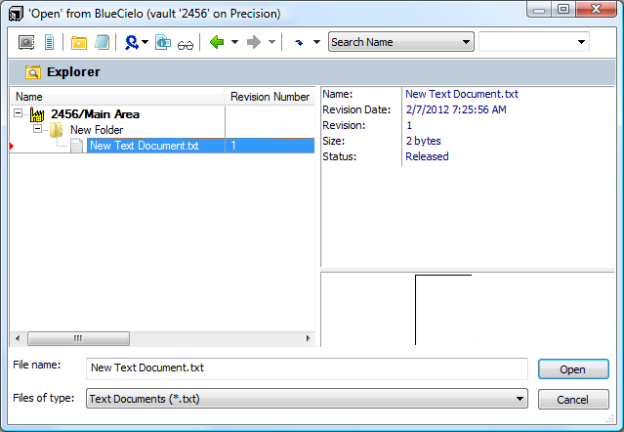Screen dimensions: 624x432
Task: Click the New Folder yellow folder icon
Action: click(56, 130)
